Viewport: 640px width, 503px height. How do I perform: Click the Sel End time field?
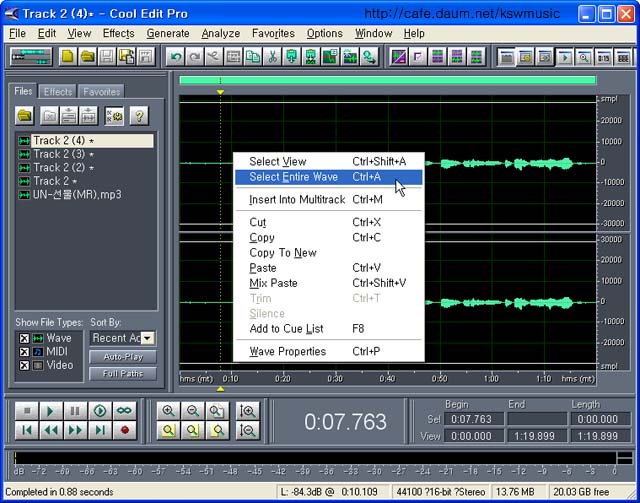[x=538, y=419]
